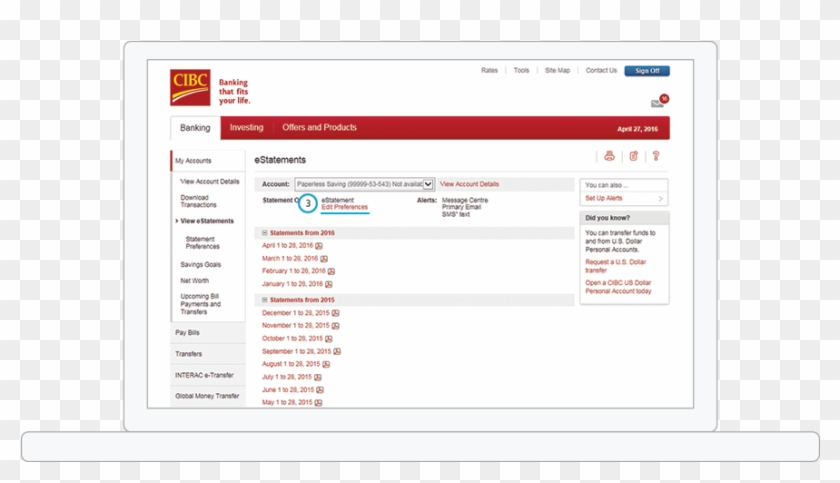
Task: Click the Sign Off button
Action: click(647, 71)
